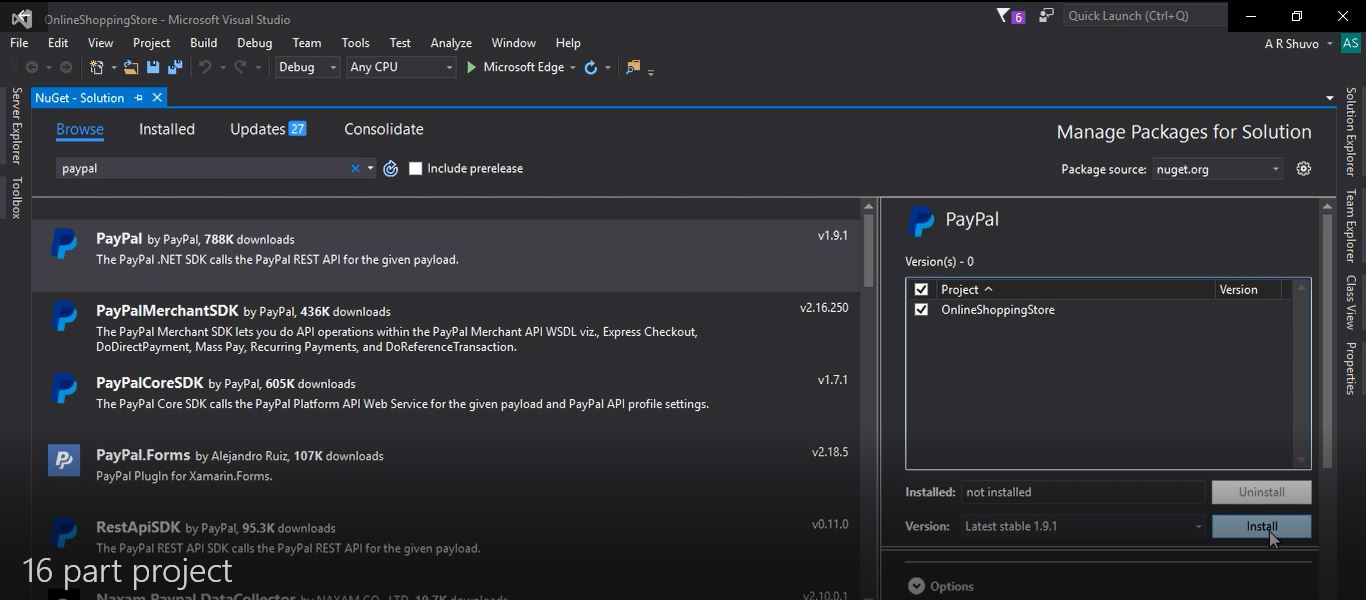
Task: Click the paypal search input field
Action: pyautogui.click(x=203, y=169)
